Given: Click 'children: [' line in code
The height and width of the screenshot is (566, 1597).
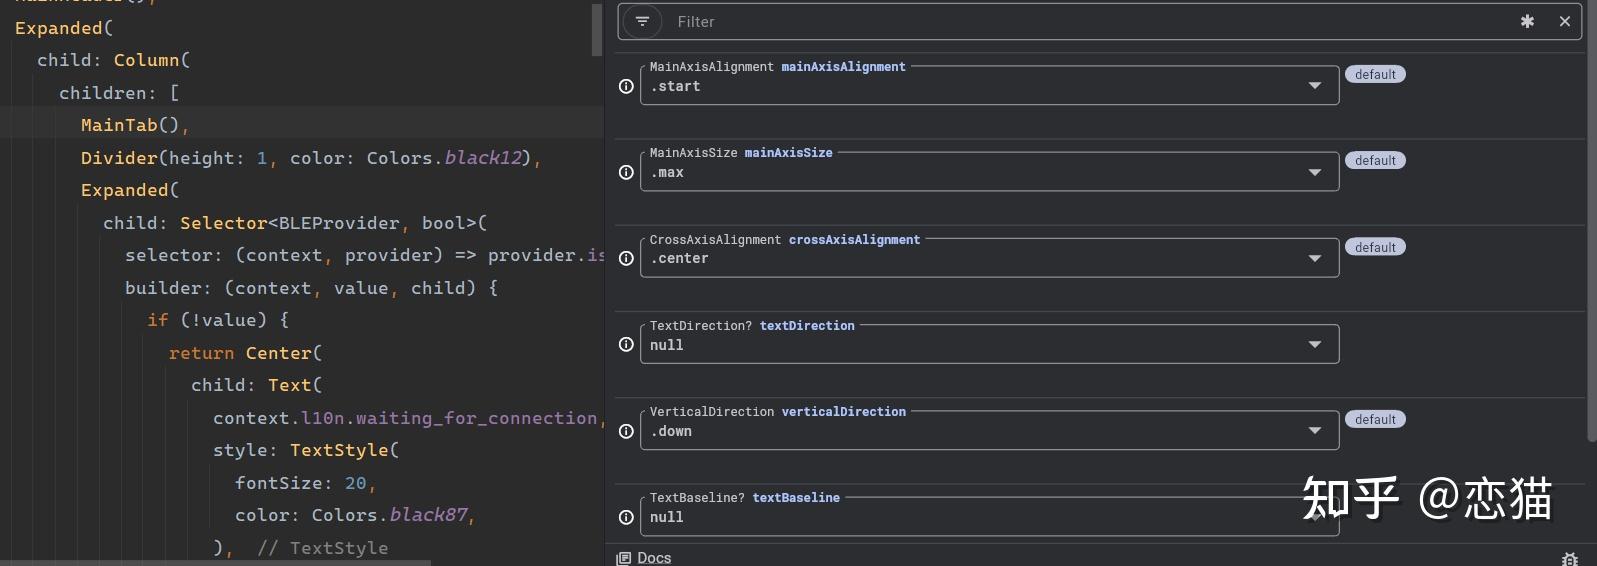Looking at the screenshot, I should (x=119, y=93).
